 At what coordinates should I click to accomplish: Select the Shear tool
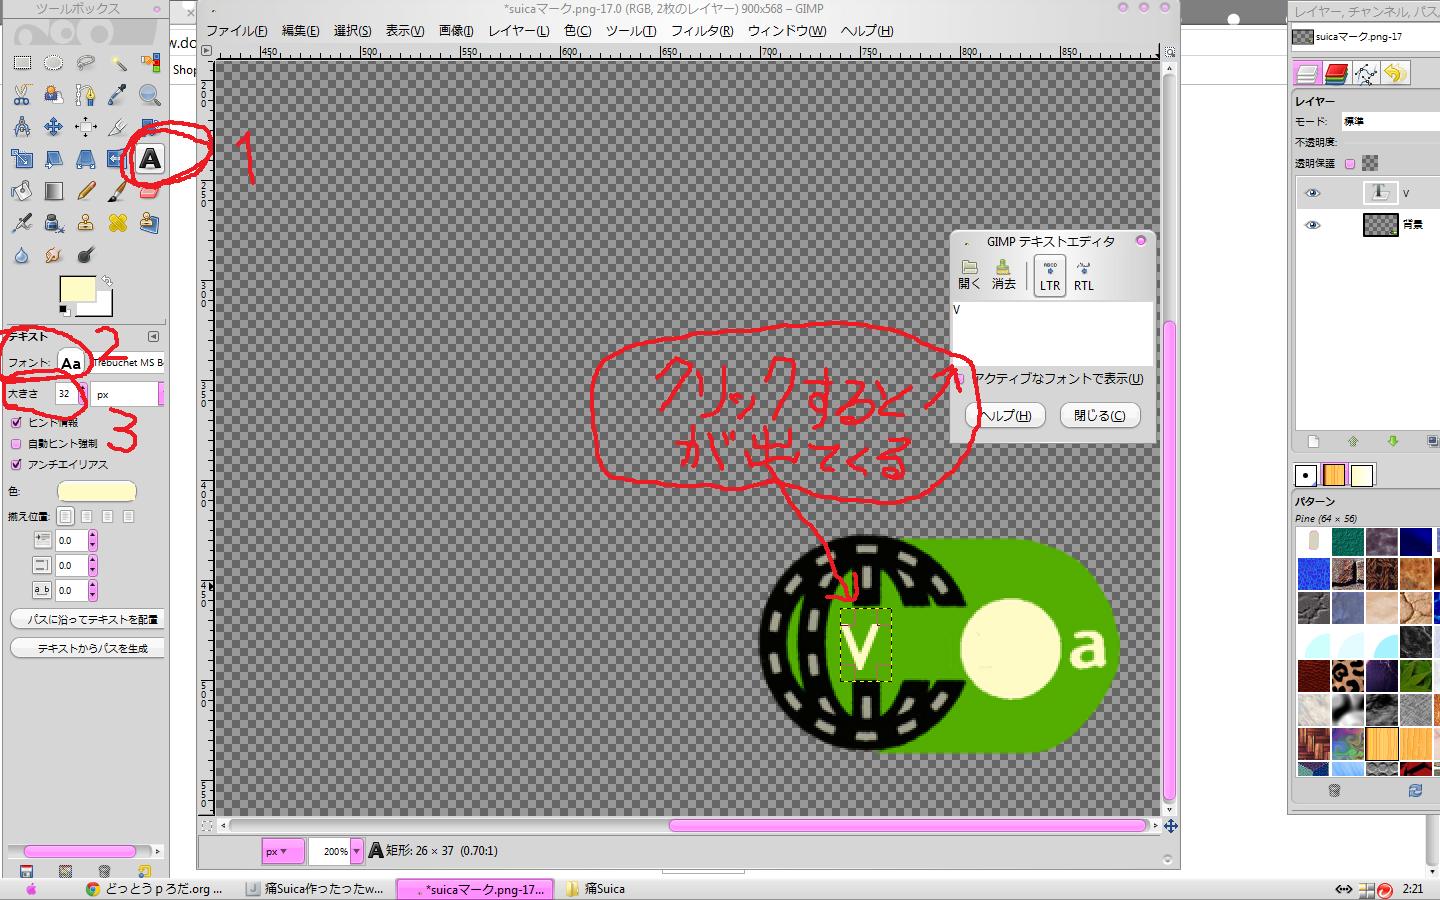pos(54,159)
